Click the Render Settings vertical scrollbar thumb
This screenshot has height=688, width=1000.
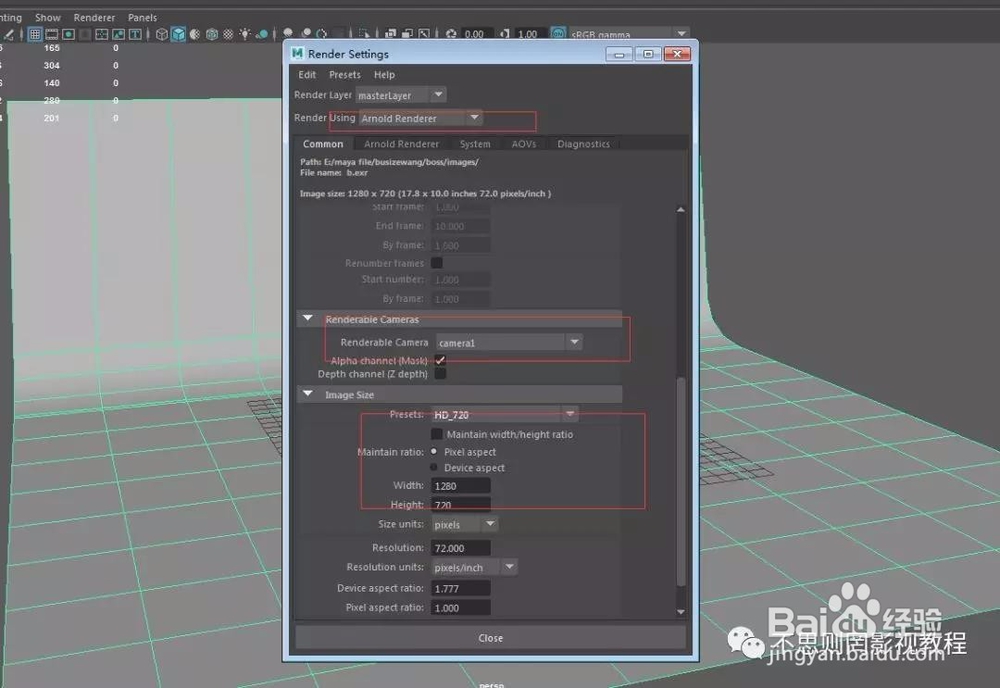680,481
